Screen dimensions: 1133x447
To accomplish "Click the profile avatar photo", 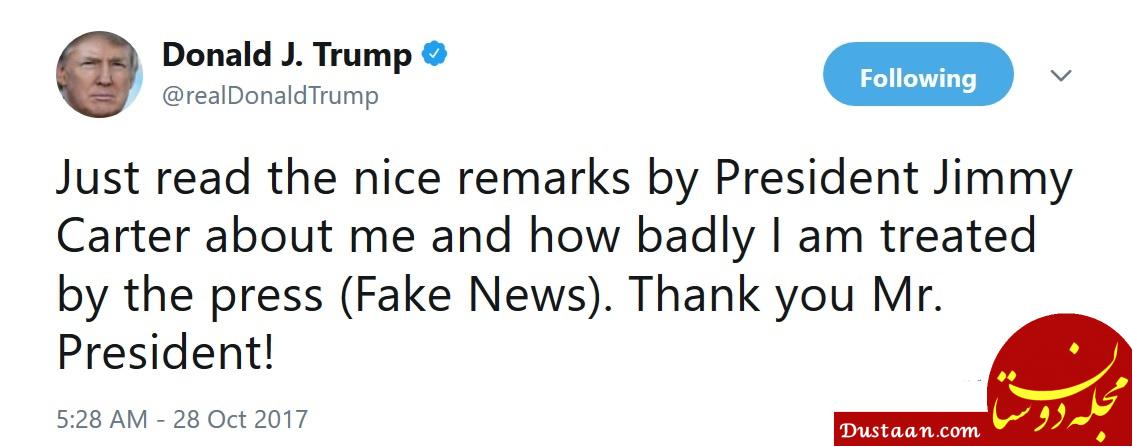I will 99,75.
